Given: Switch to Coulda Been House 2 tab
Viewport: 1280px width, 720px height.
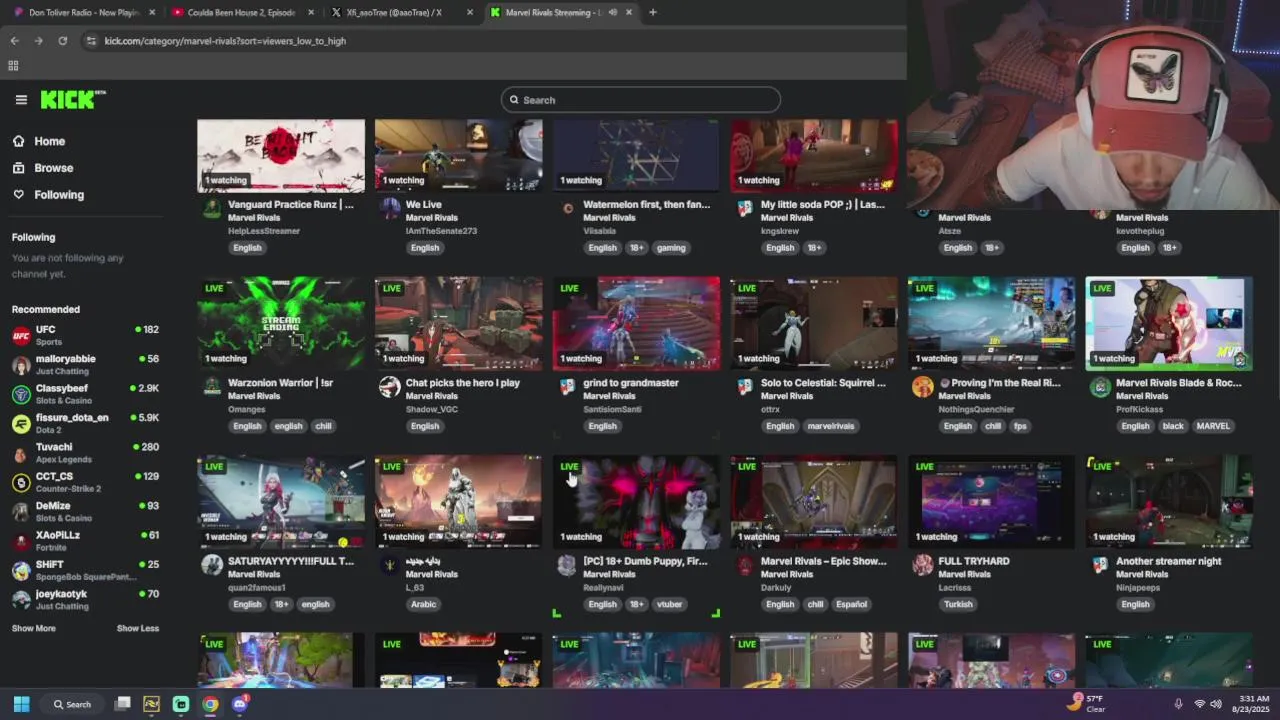Looking at the screenshot, I should [x=241, y=12].
